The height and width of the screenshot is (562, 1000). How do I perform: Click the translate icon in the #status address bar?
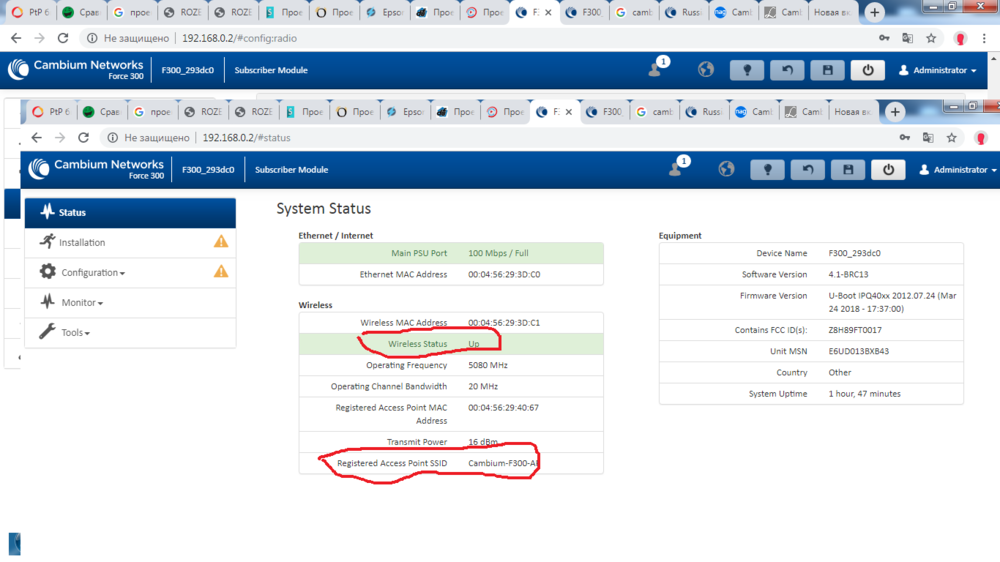pos(928,138)
